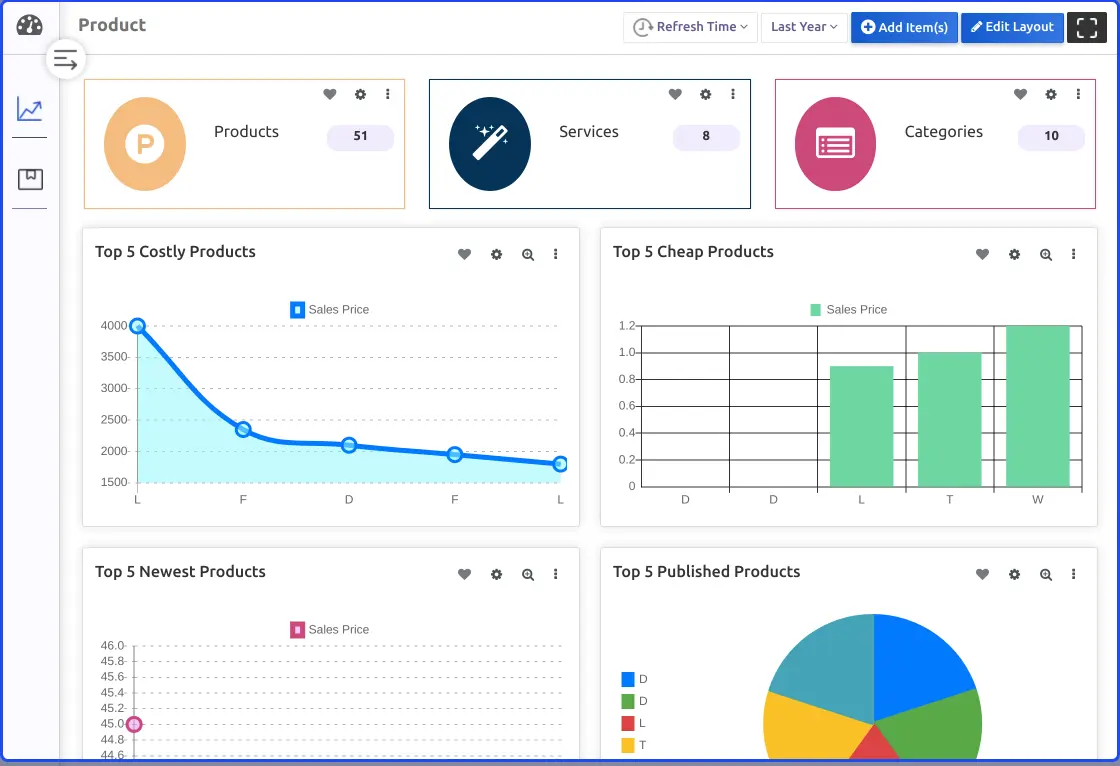The image size is (1120, 766).
Task: Click the dashboard gauge icon at top left
Action: (x=30, y=26)
